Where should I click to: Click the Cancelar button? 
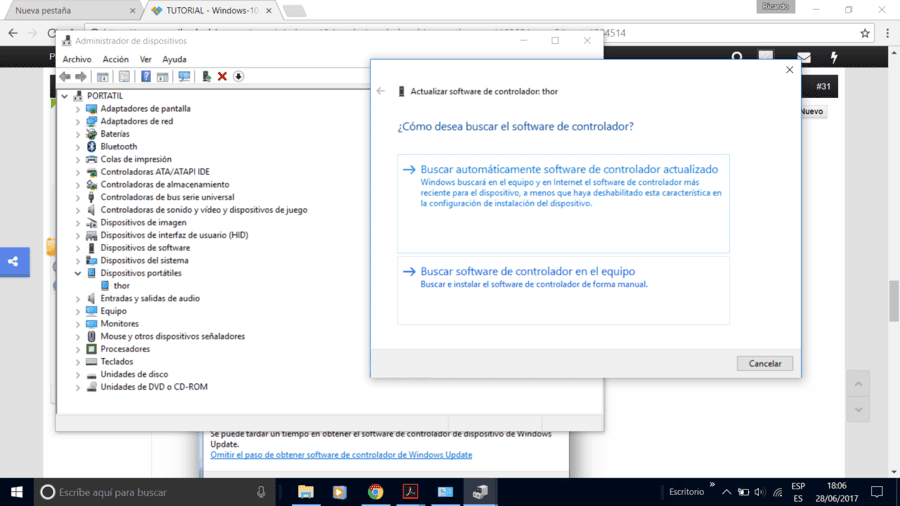[x=765, y=363]
